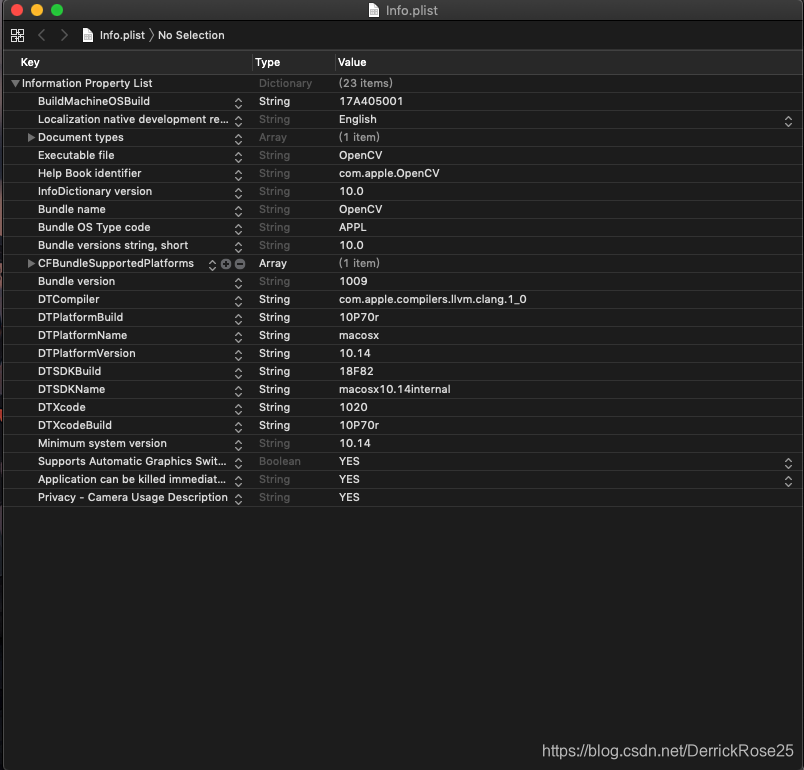Open key stepper for Document types

pyautogui.click(x=238, y=139)
